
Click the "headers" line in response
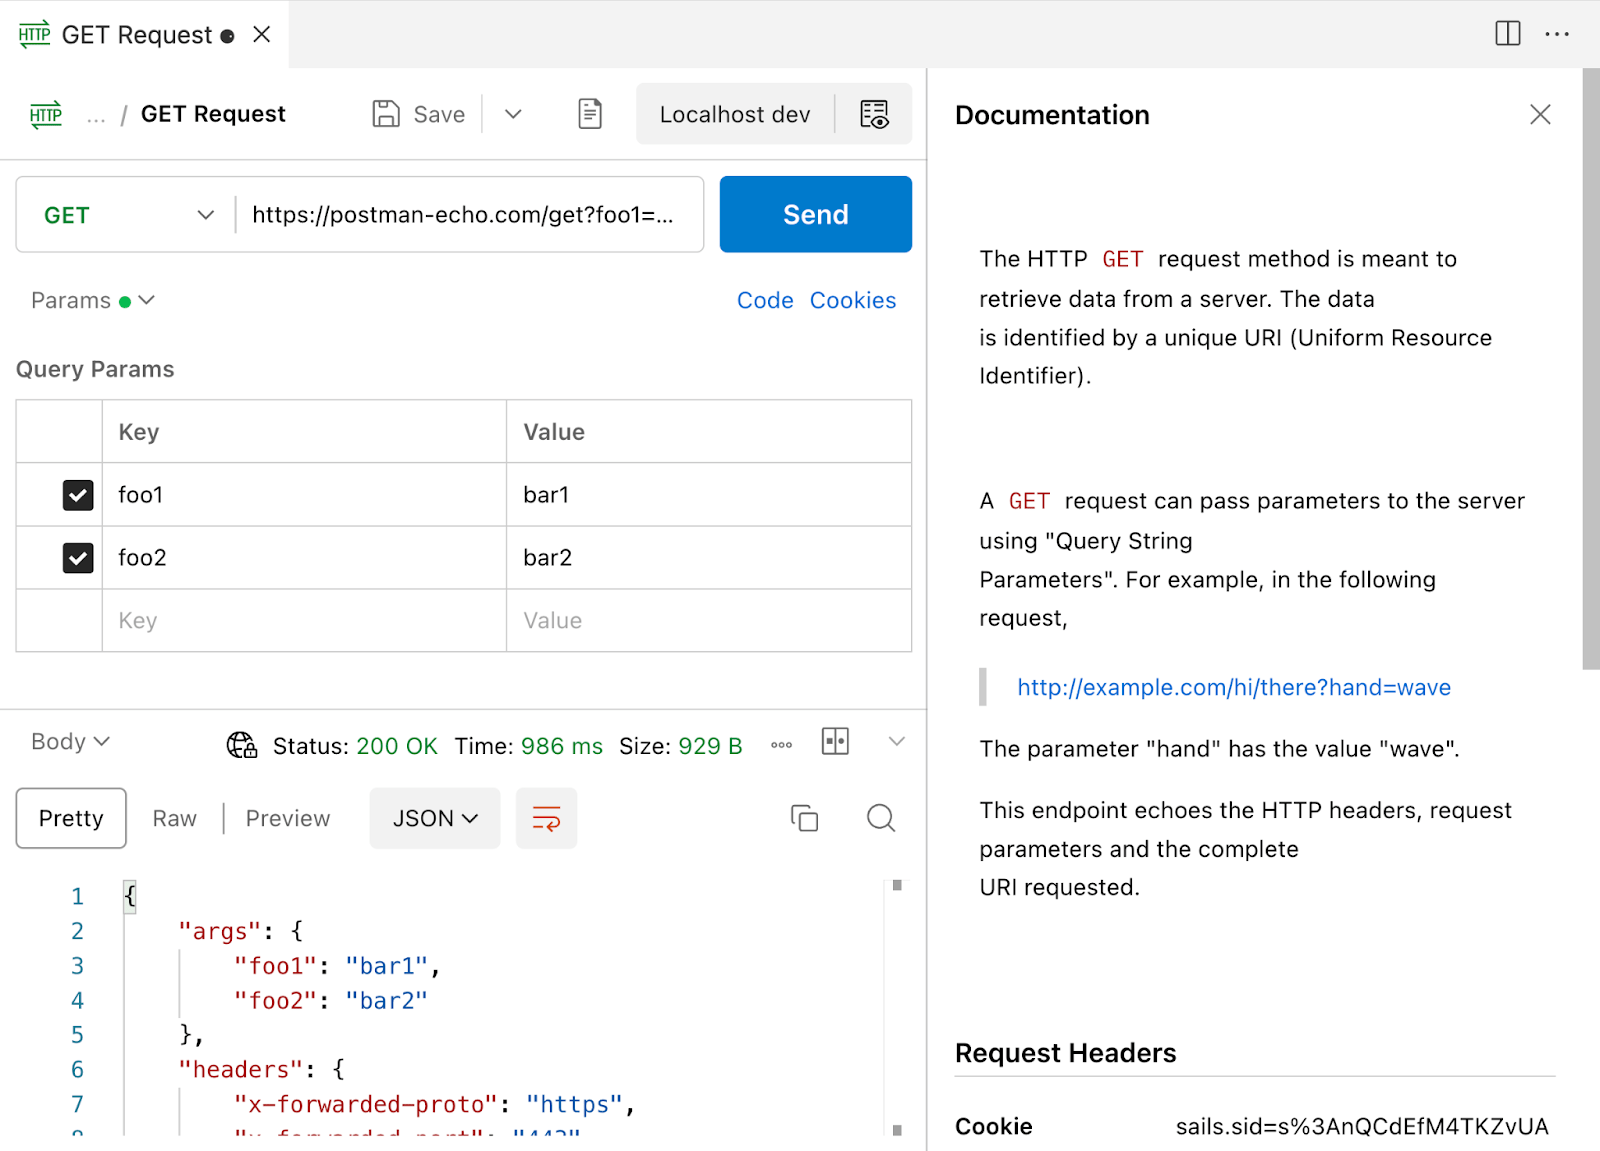262,1069
